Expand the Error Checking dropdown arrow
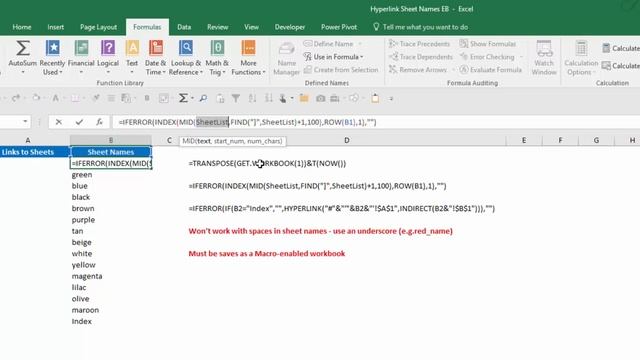640x360 pixels. click(x=521, y=57)
